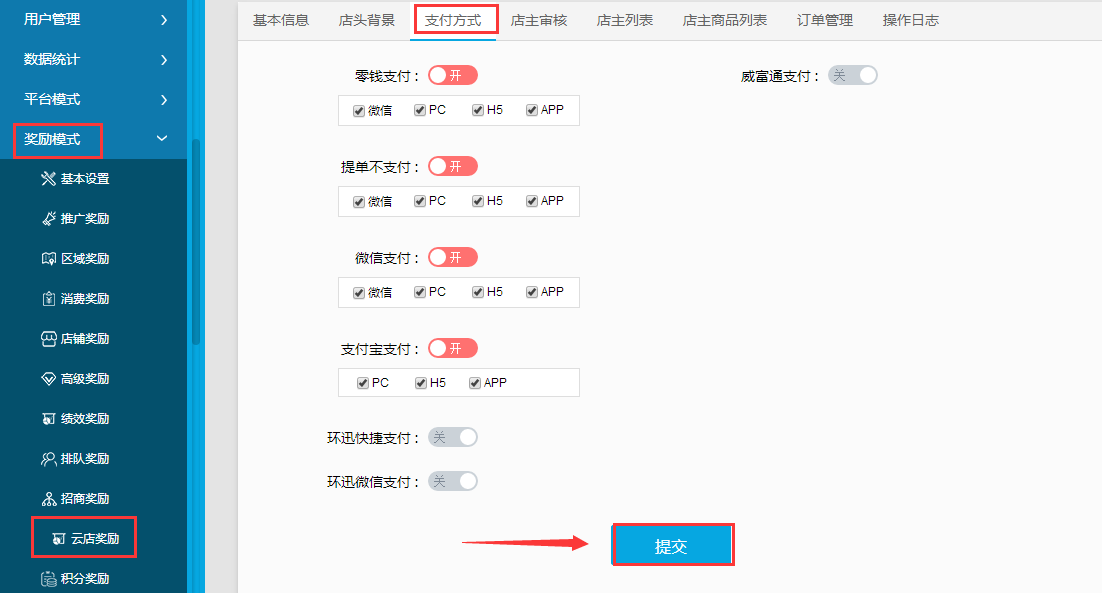
Task: Open 云店奖励 in the sidebar
Action: click(x=84, y=538)
